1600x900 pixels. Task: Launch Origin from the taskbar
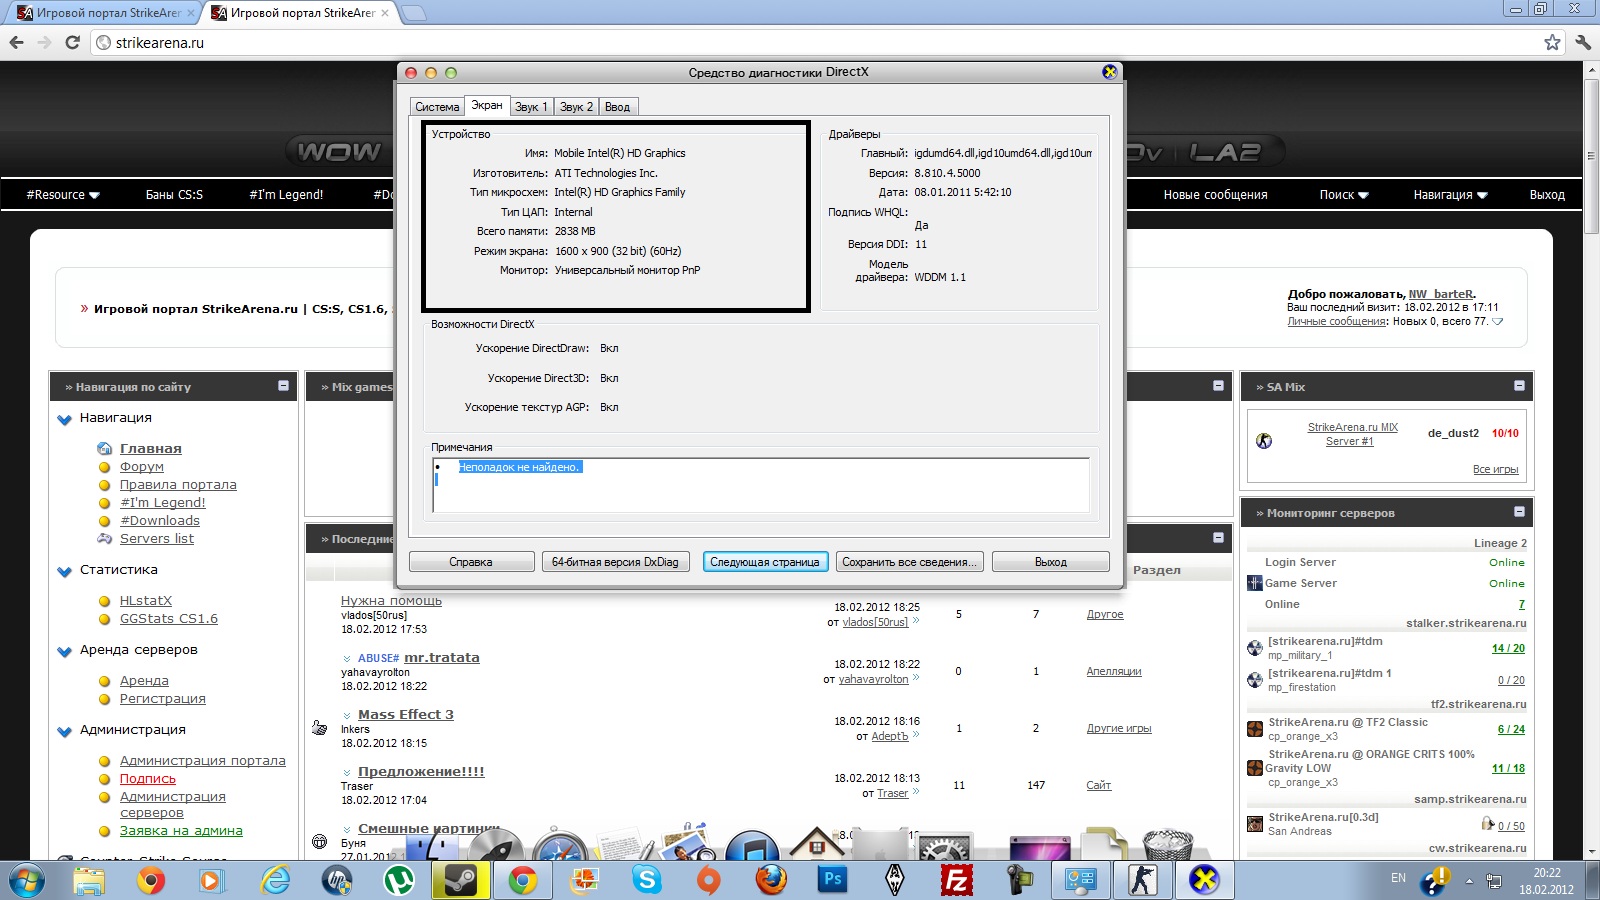coord(709,880)
